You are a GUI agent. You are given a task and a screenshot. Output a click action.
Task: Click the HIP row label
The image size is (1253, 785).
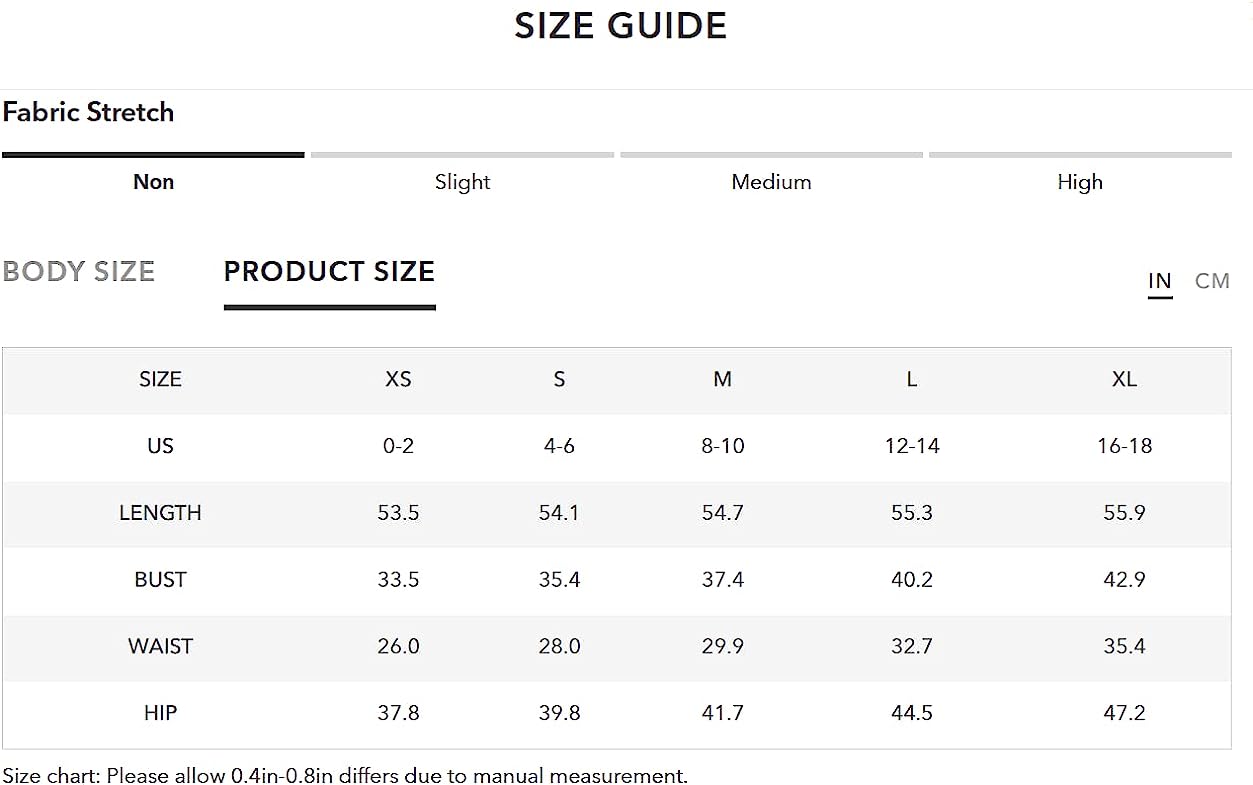[160, 713]
